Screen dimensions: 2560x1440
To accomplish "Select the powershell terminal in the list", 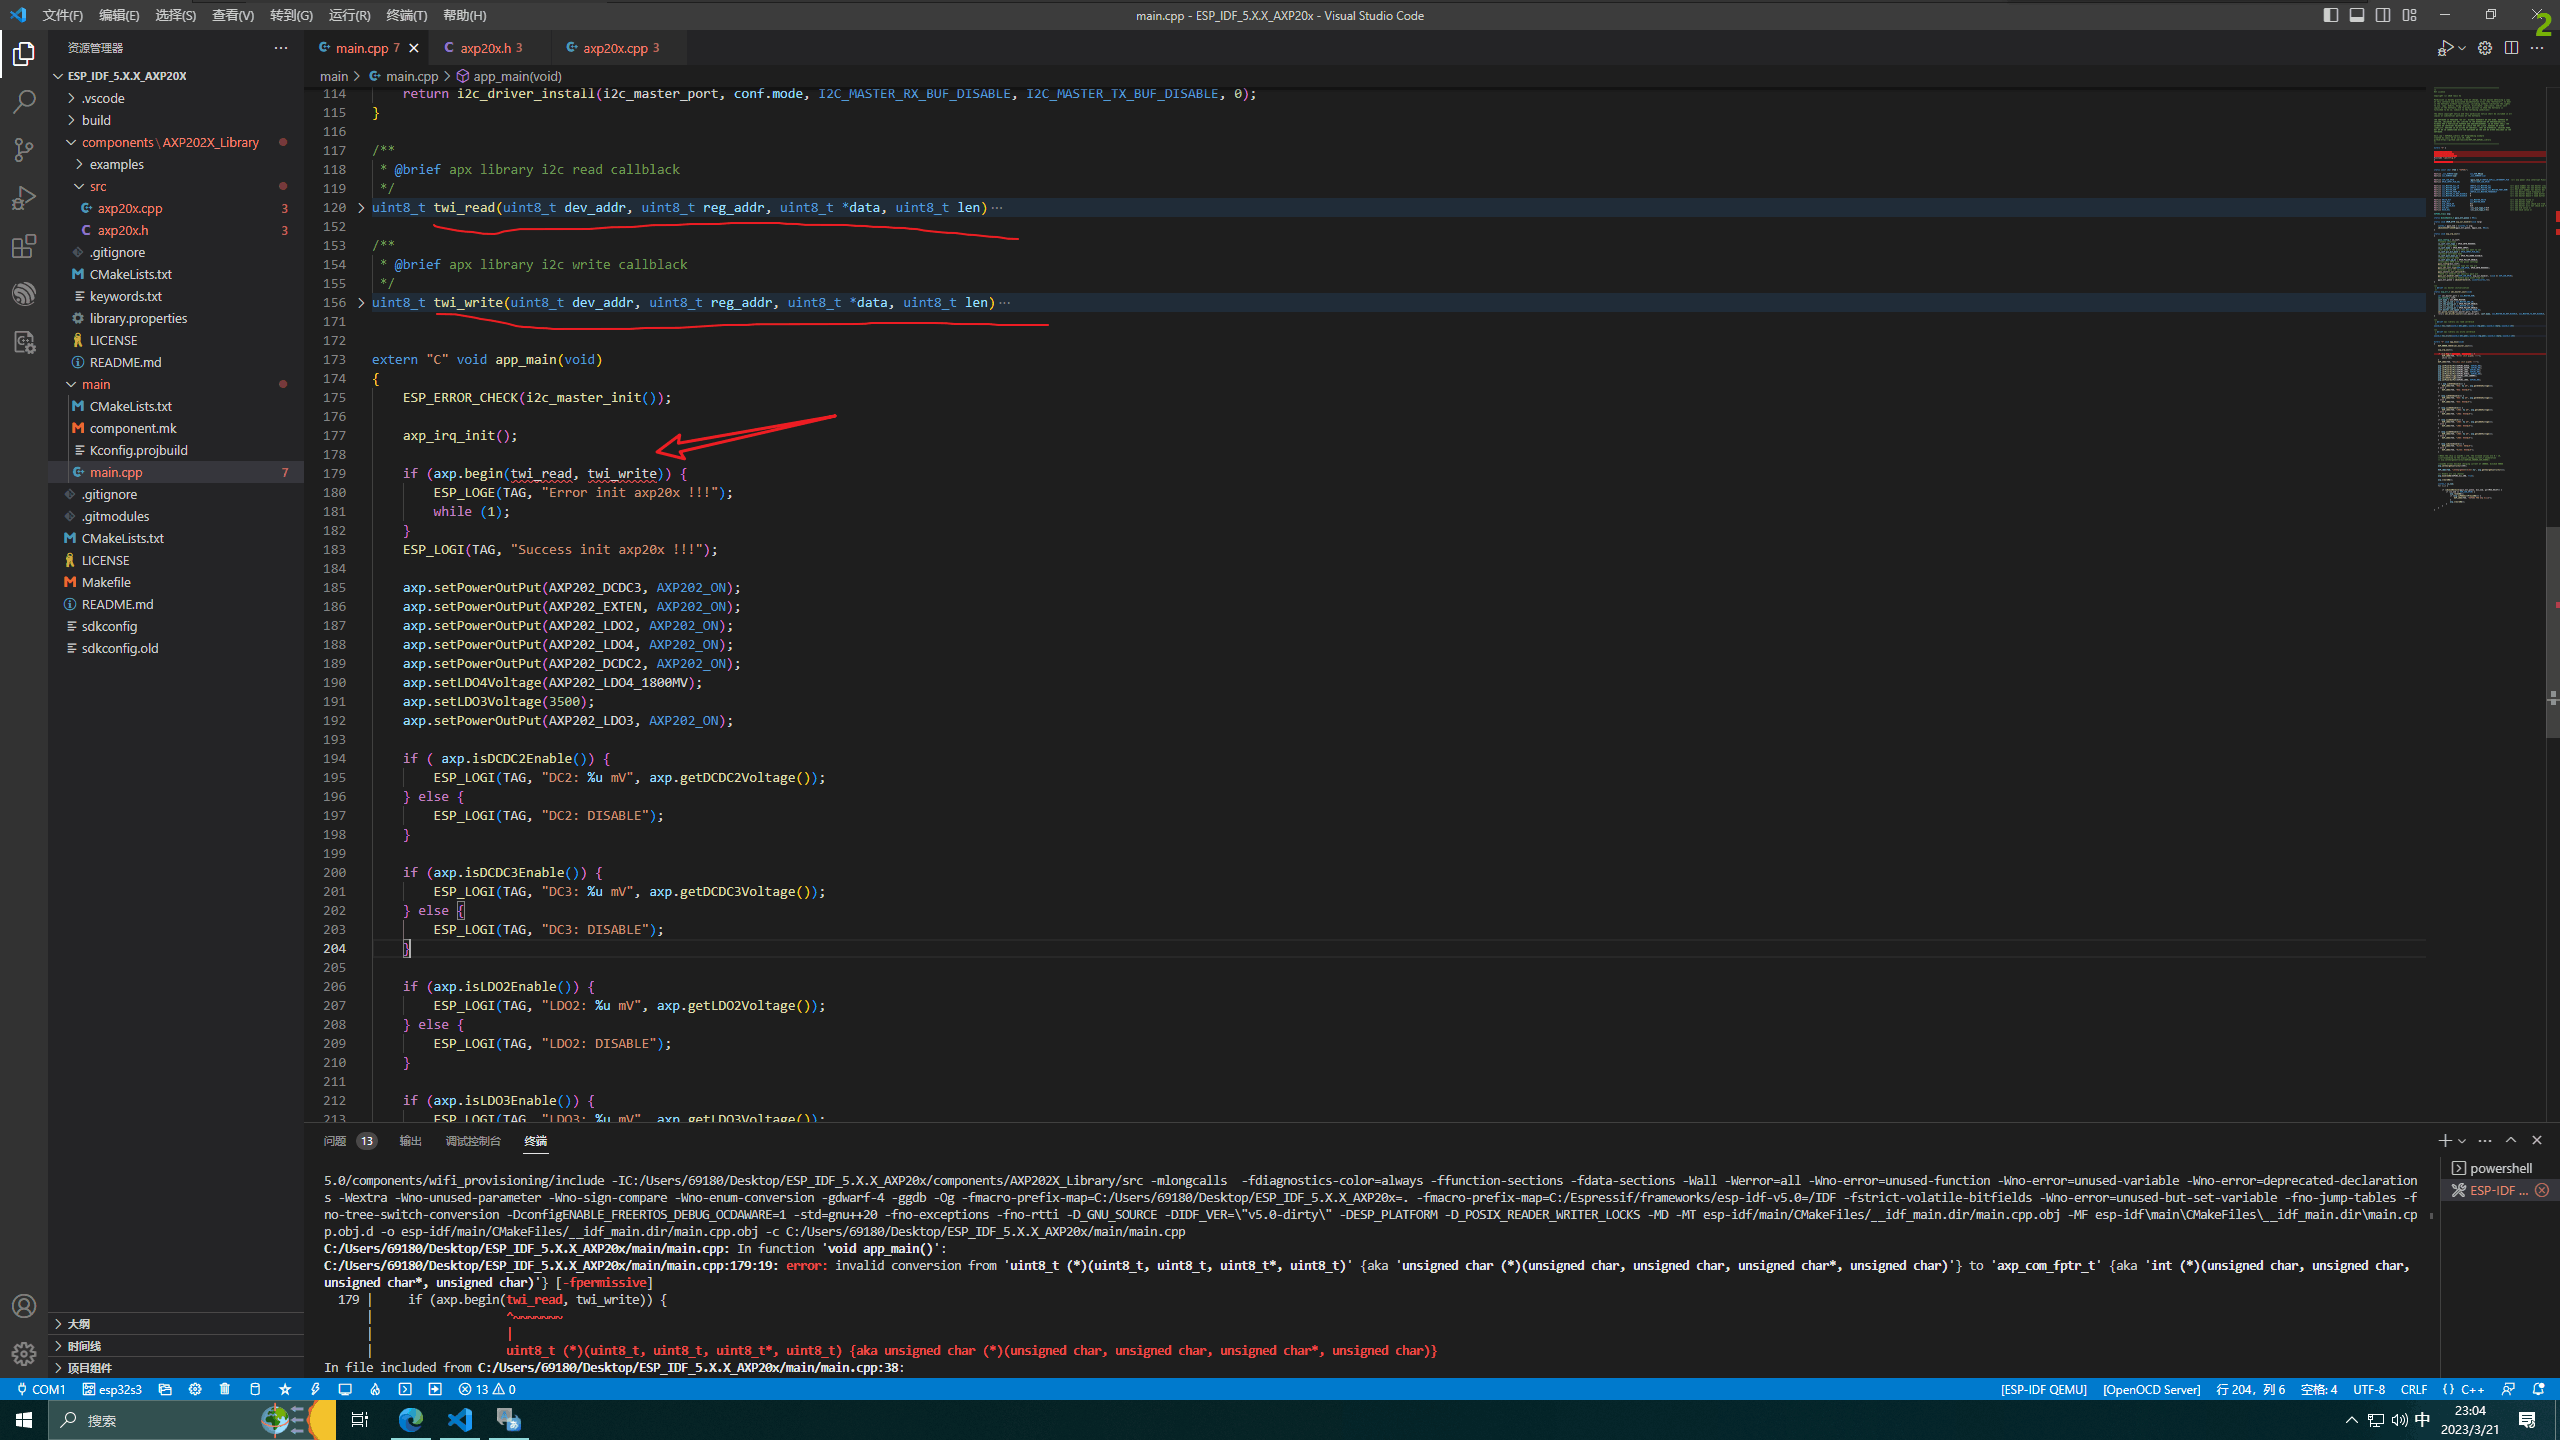I will 2500,1167.
